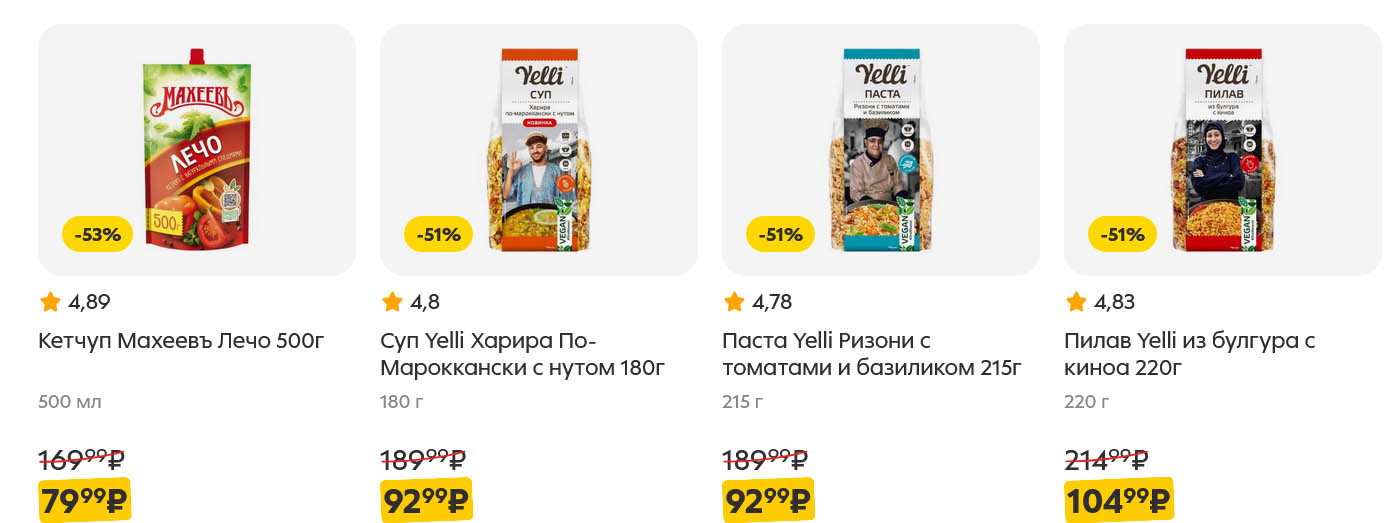Click the 104.99₽ price on Yelli pilaf
Image resolution: width=1398 pixels, height=523 pixels.
[x=1118, y=501]
